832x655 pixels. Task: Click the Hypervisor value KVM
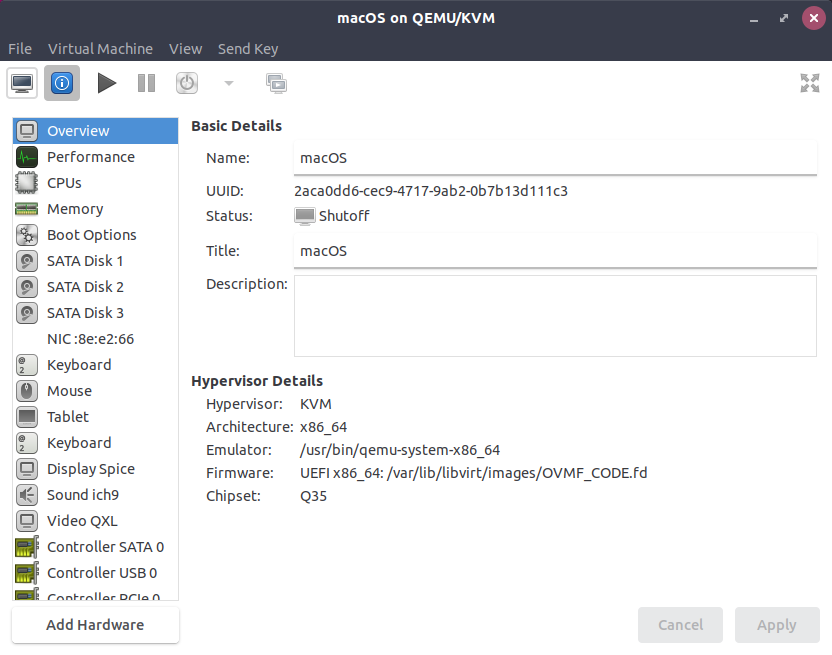click(316, 404)
